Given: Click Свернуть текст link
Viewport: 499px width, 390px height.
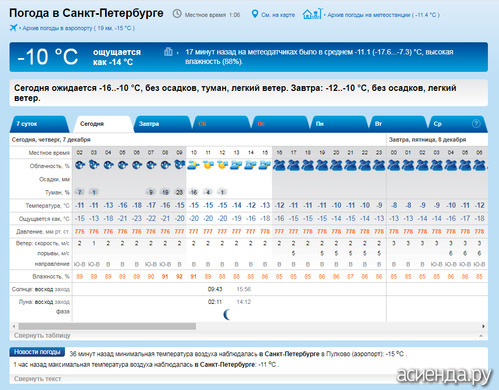Looking at the screenshot, I should coord(37,379).
